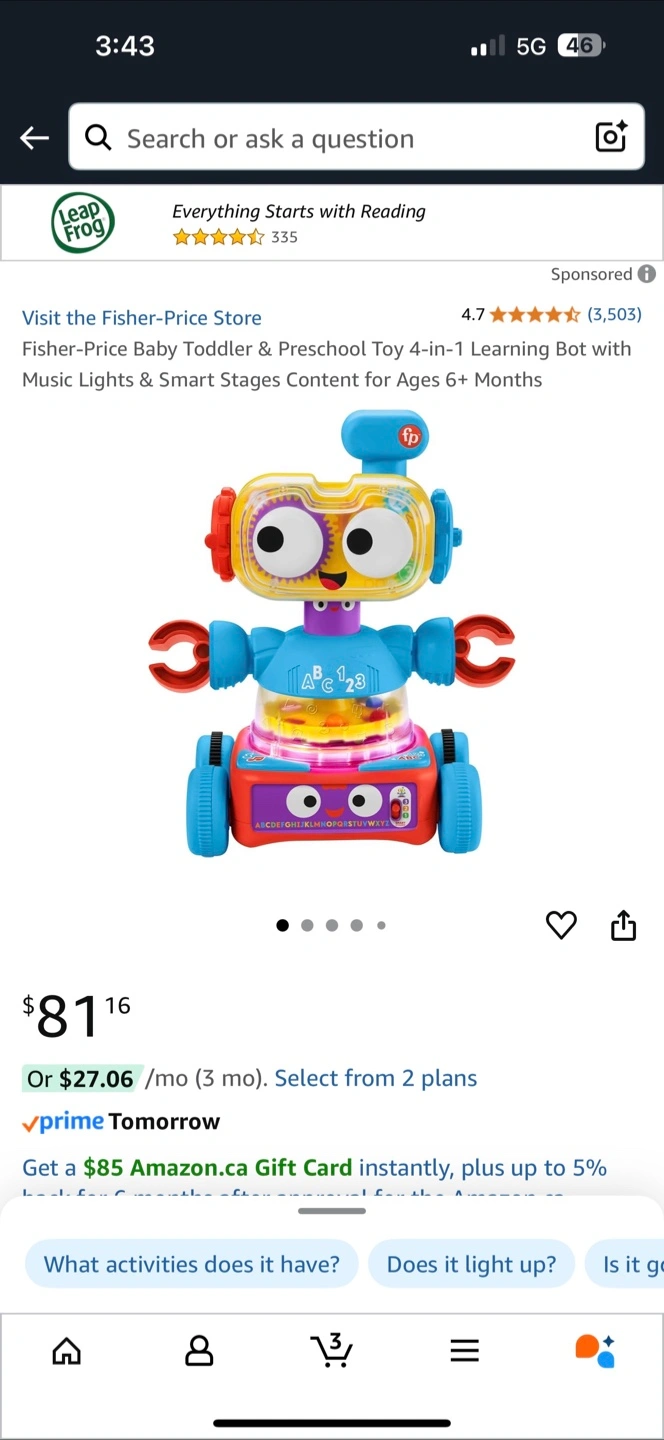The height and width of the screenshot is (1440, 664).
Task: Open account profile icon
Action: pos(199,1352)
